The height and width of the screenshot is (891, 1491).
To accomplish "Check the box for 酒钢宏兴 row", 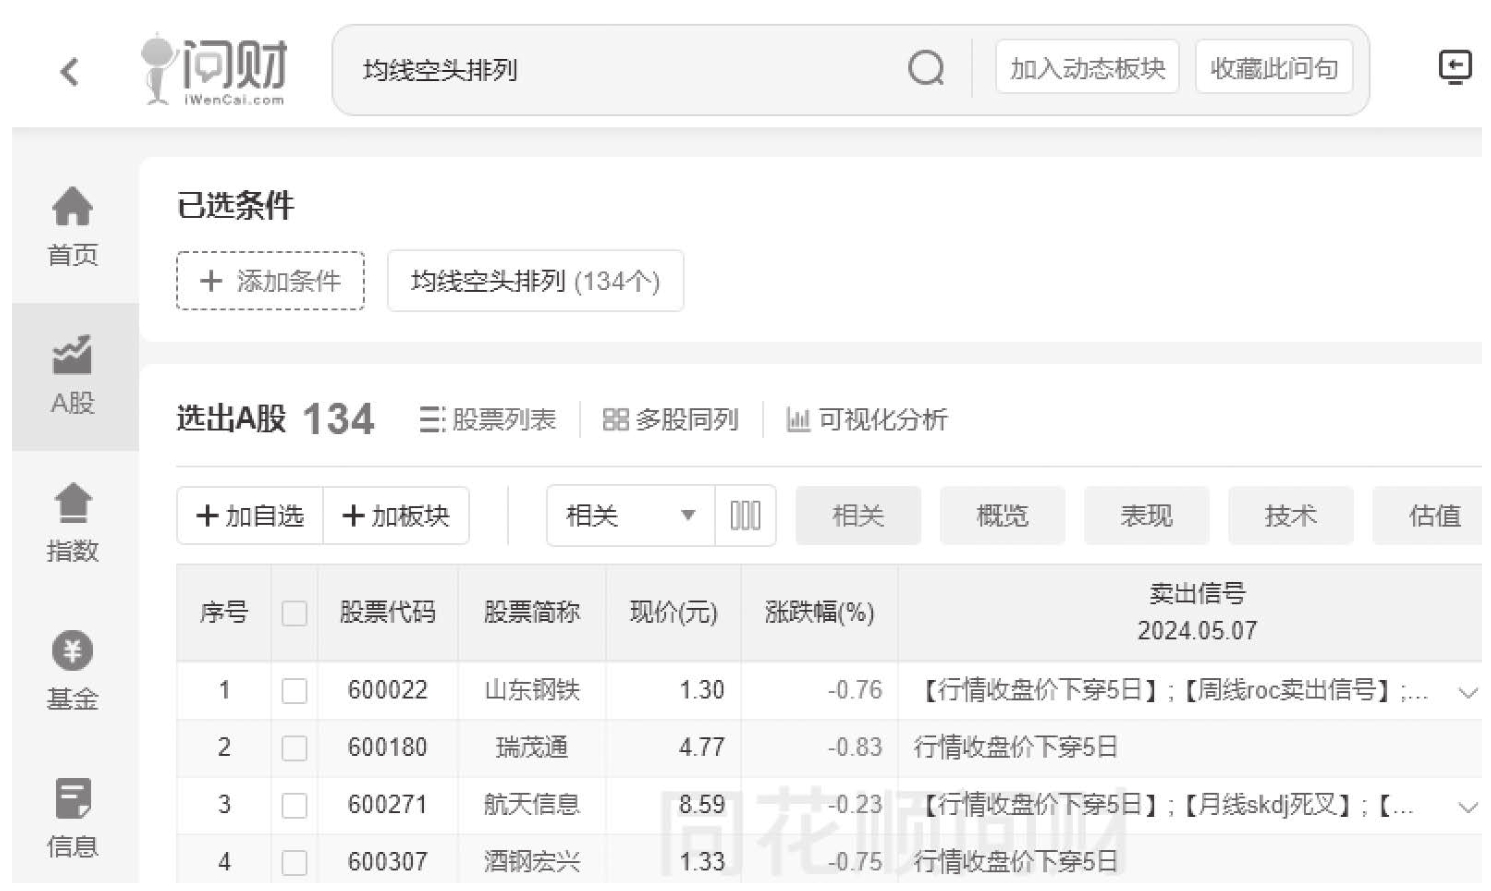I will [294, 862].
